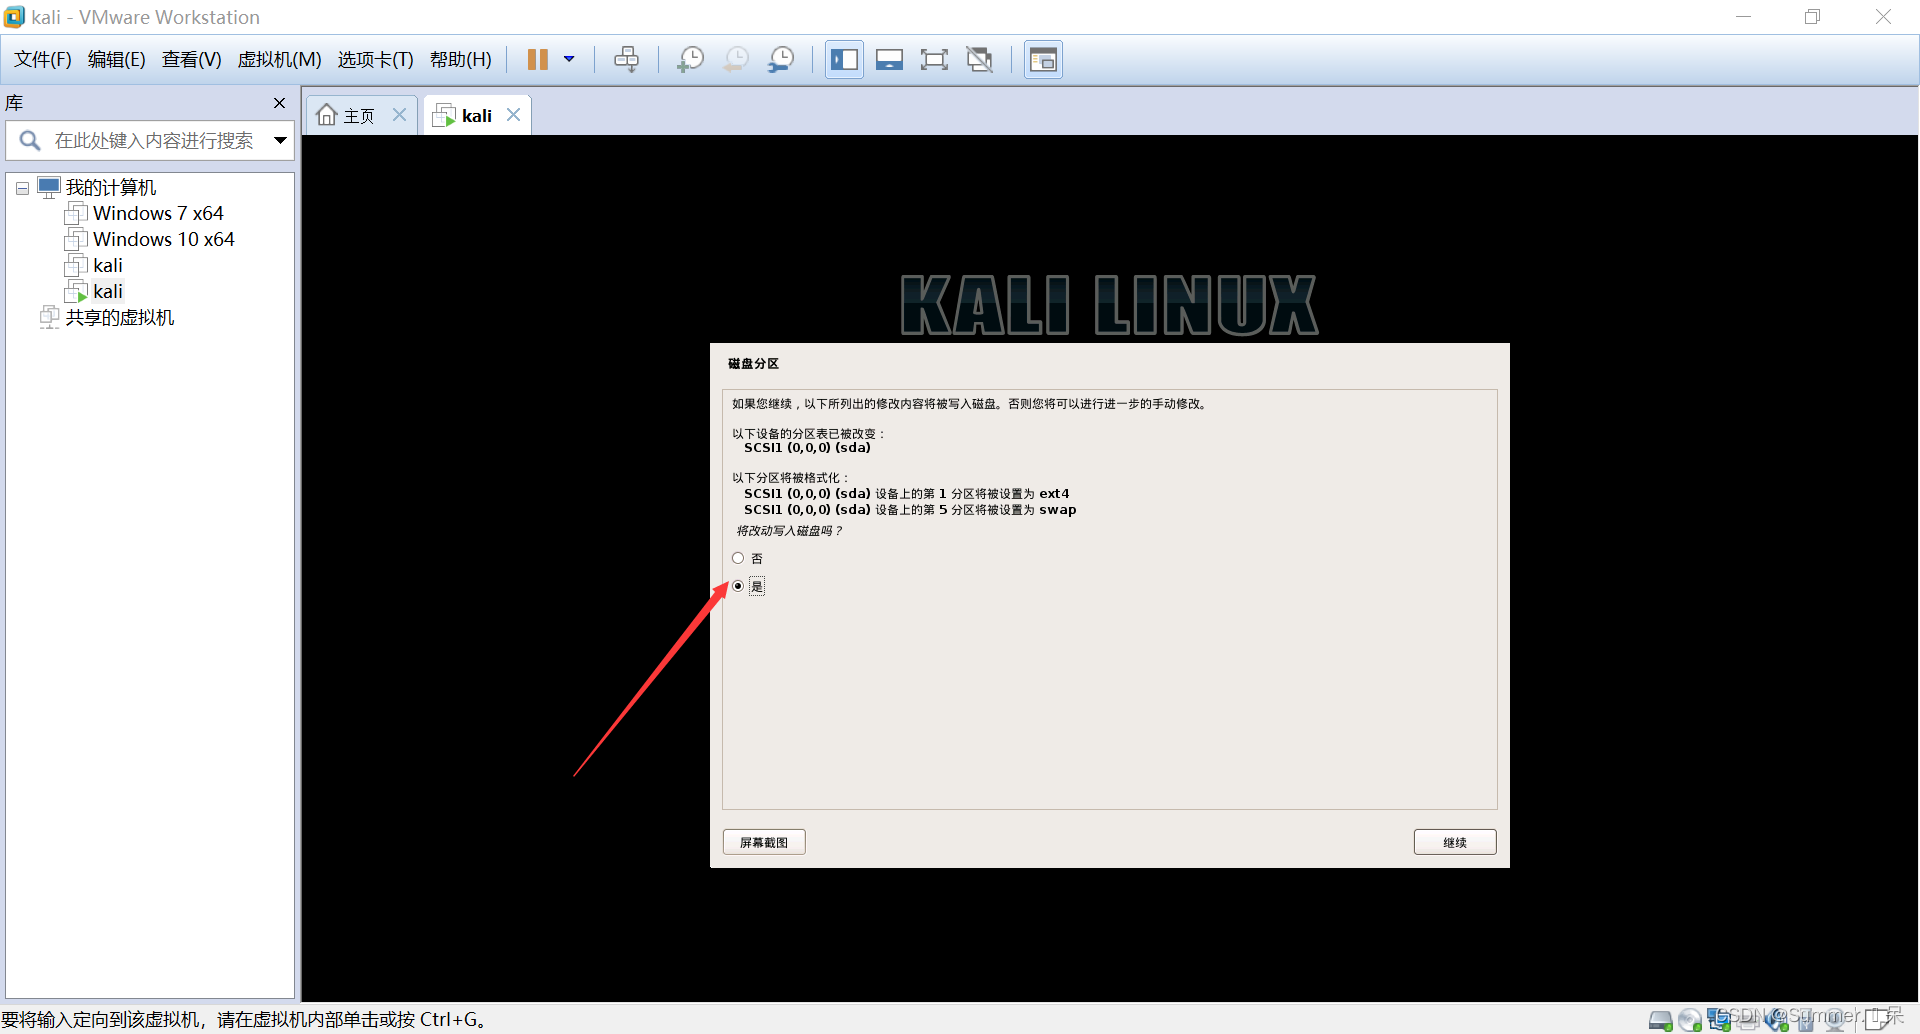Image resolution: width=1920 pixels, height=1034 pixels.
Task: Collapse the 我的计算机 tree node
Action: point(22,188)
